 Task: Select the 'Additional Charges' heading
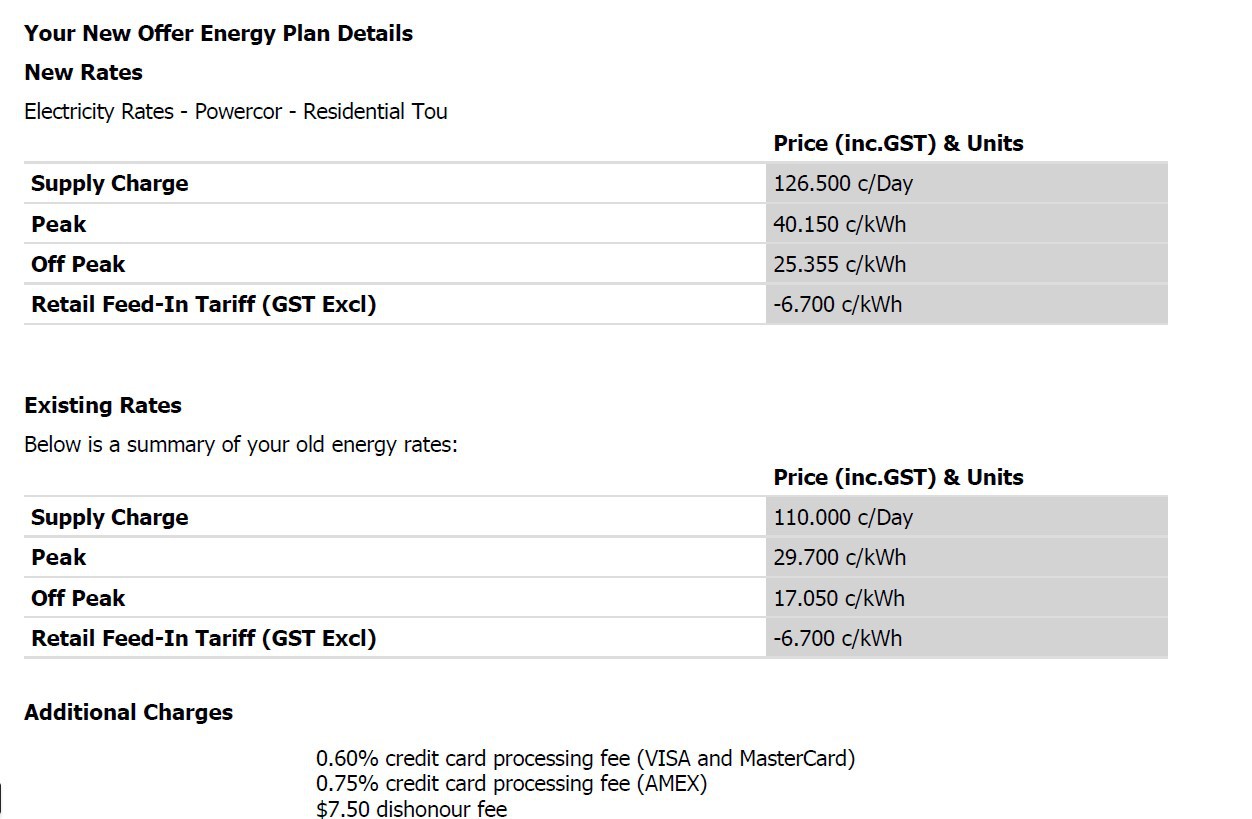[128, 712]
